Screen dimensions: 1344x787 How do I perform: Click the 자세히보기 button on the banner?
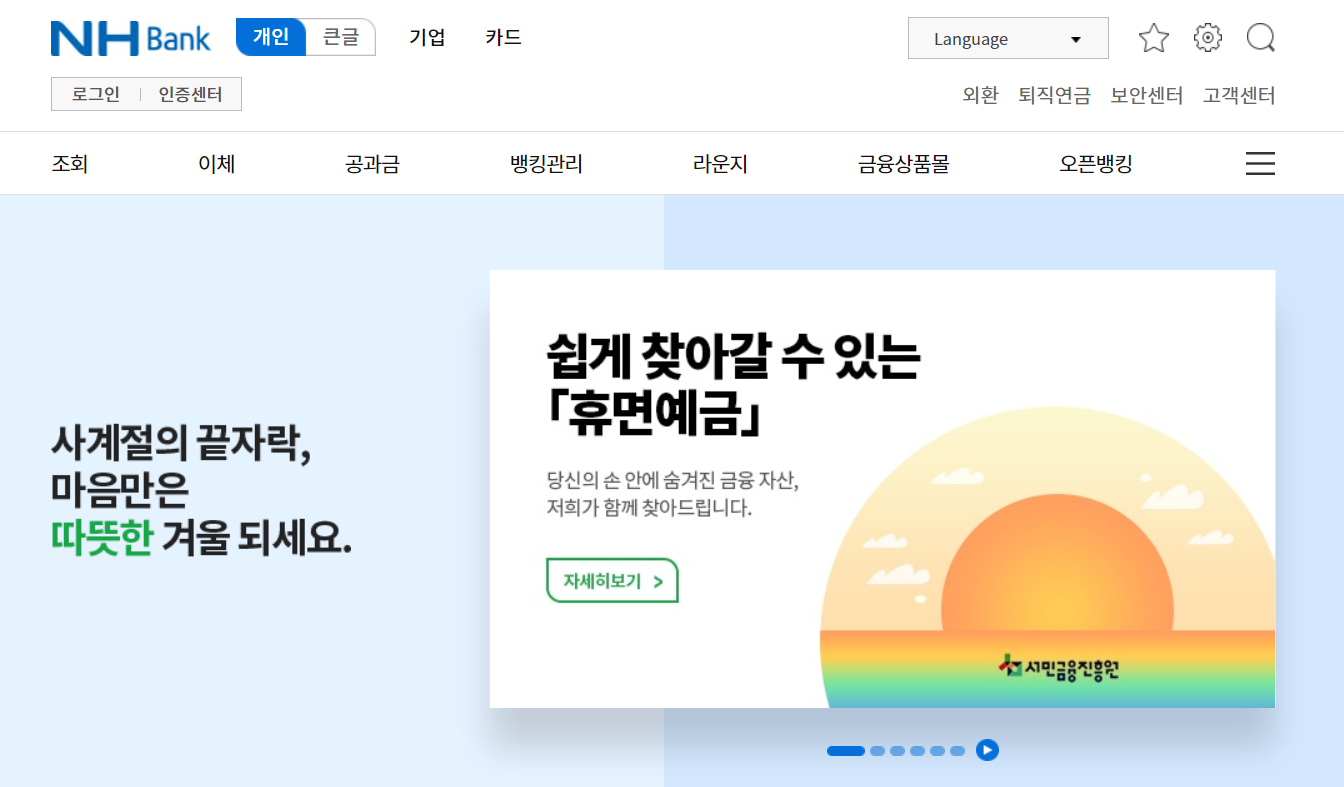[x=611, y=580]
